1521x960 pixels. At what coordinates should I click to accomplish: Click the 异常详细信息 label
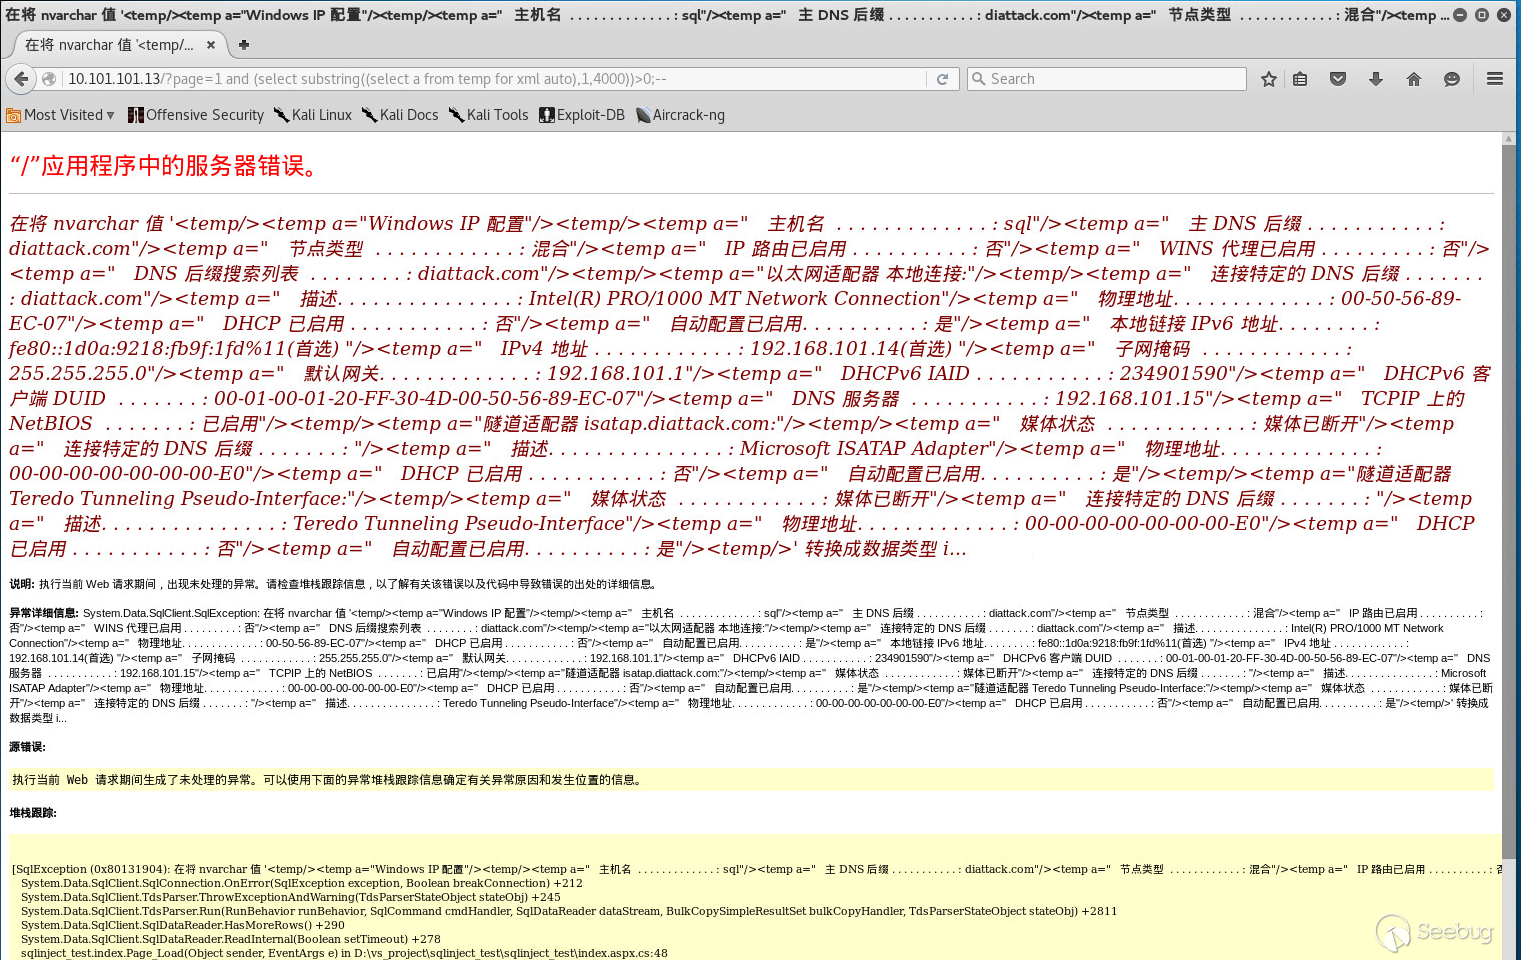tap(44, 613)
